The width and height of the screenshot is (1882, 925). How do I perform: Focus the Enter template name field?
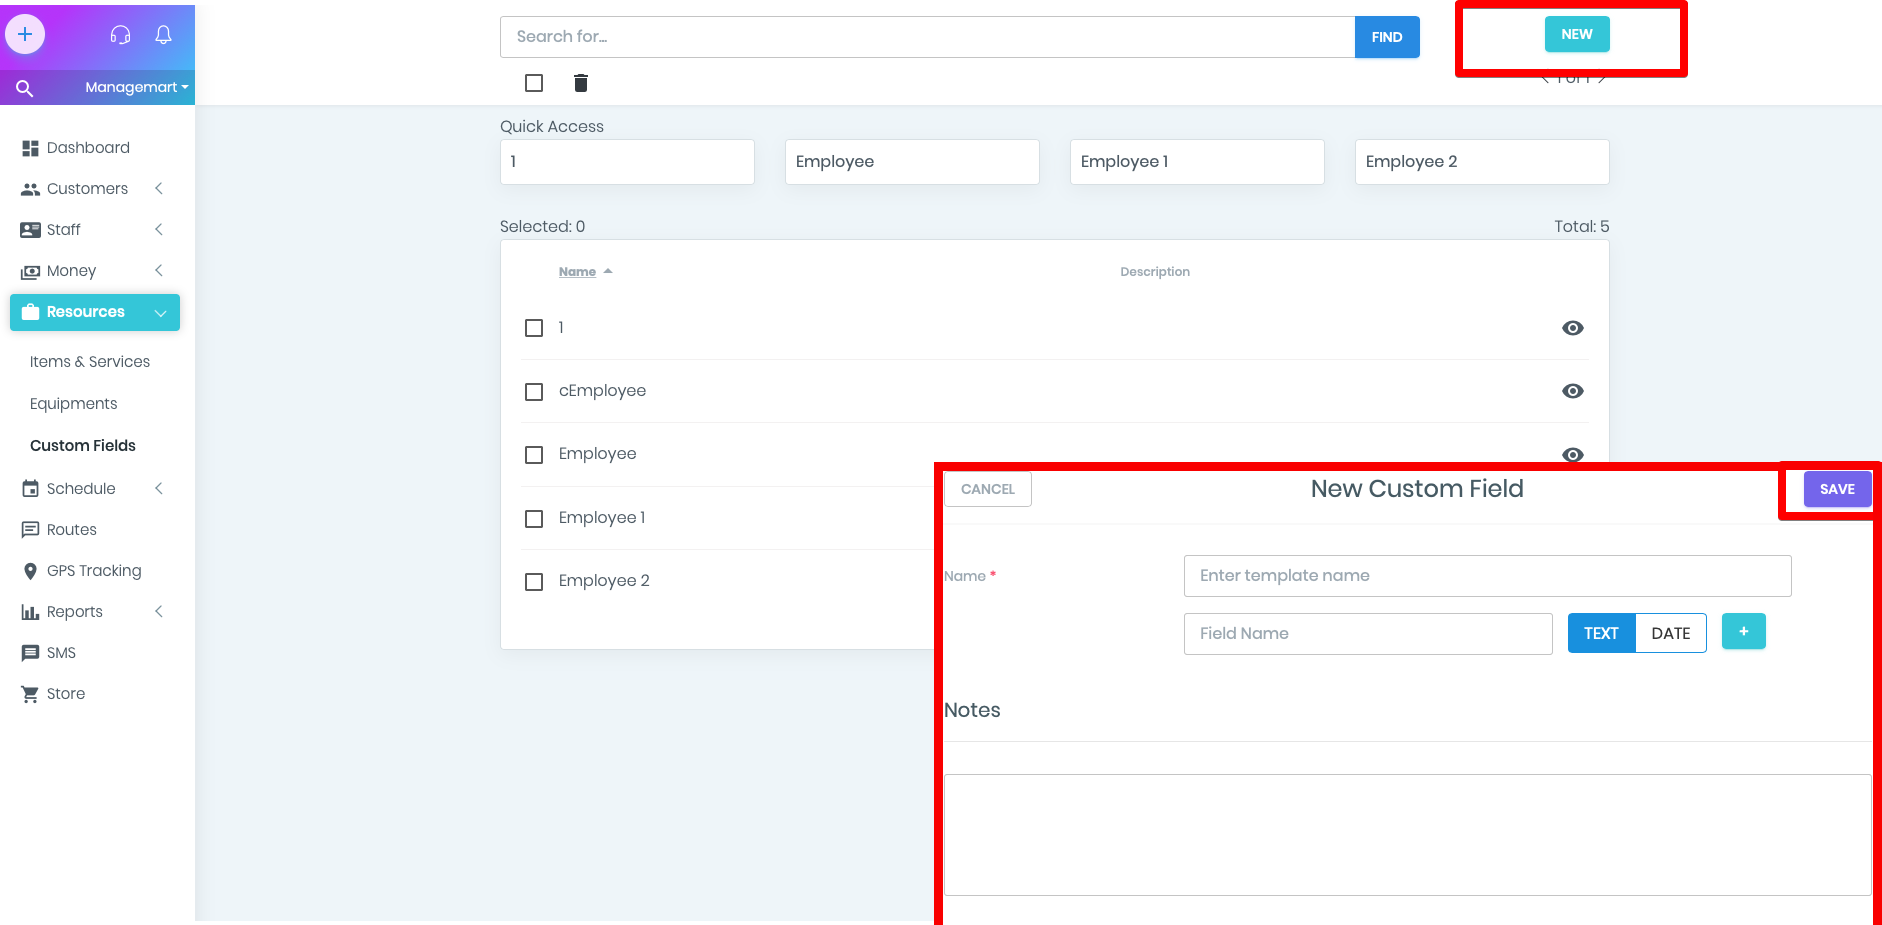(x=1487, y=576)
